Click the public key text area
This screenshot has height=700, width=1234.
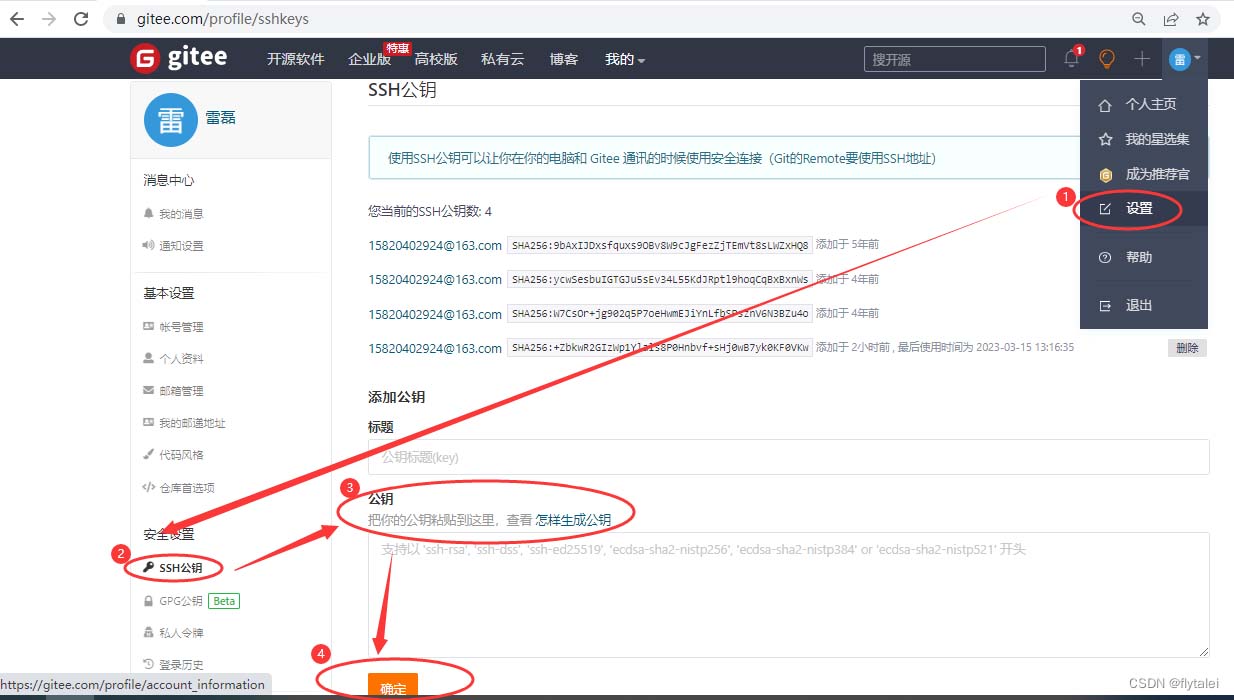coord(788,594)
